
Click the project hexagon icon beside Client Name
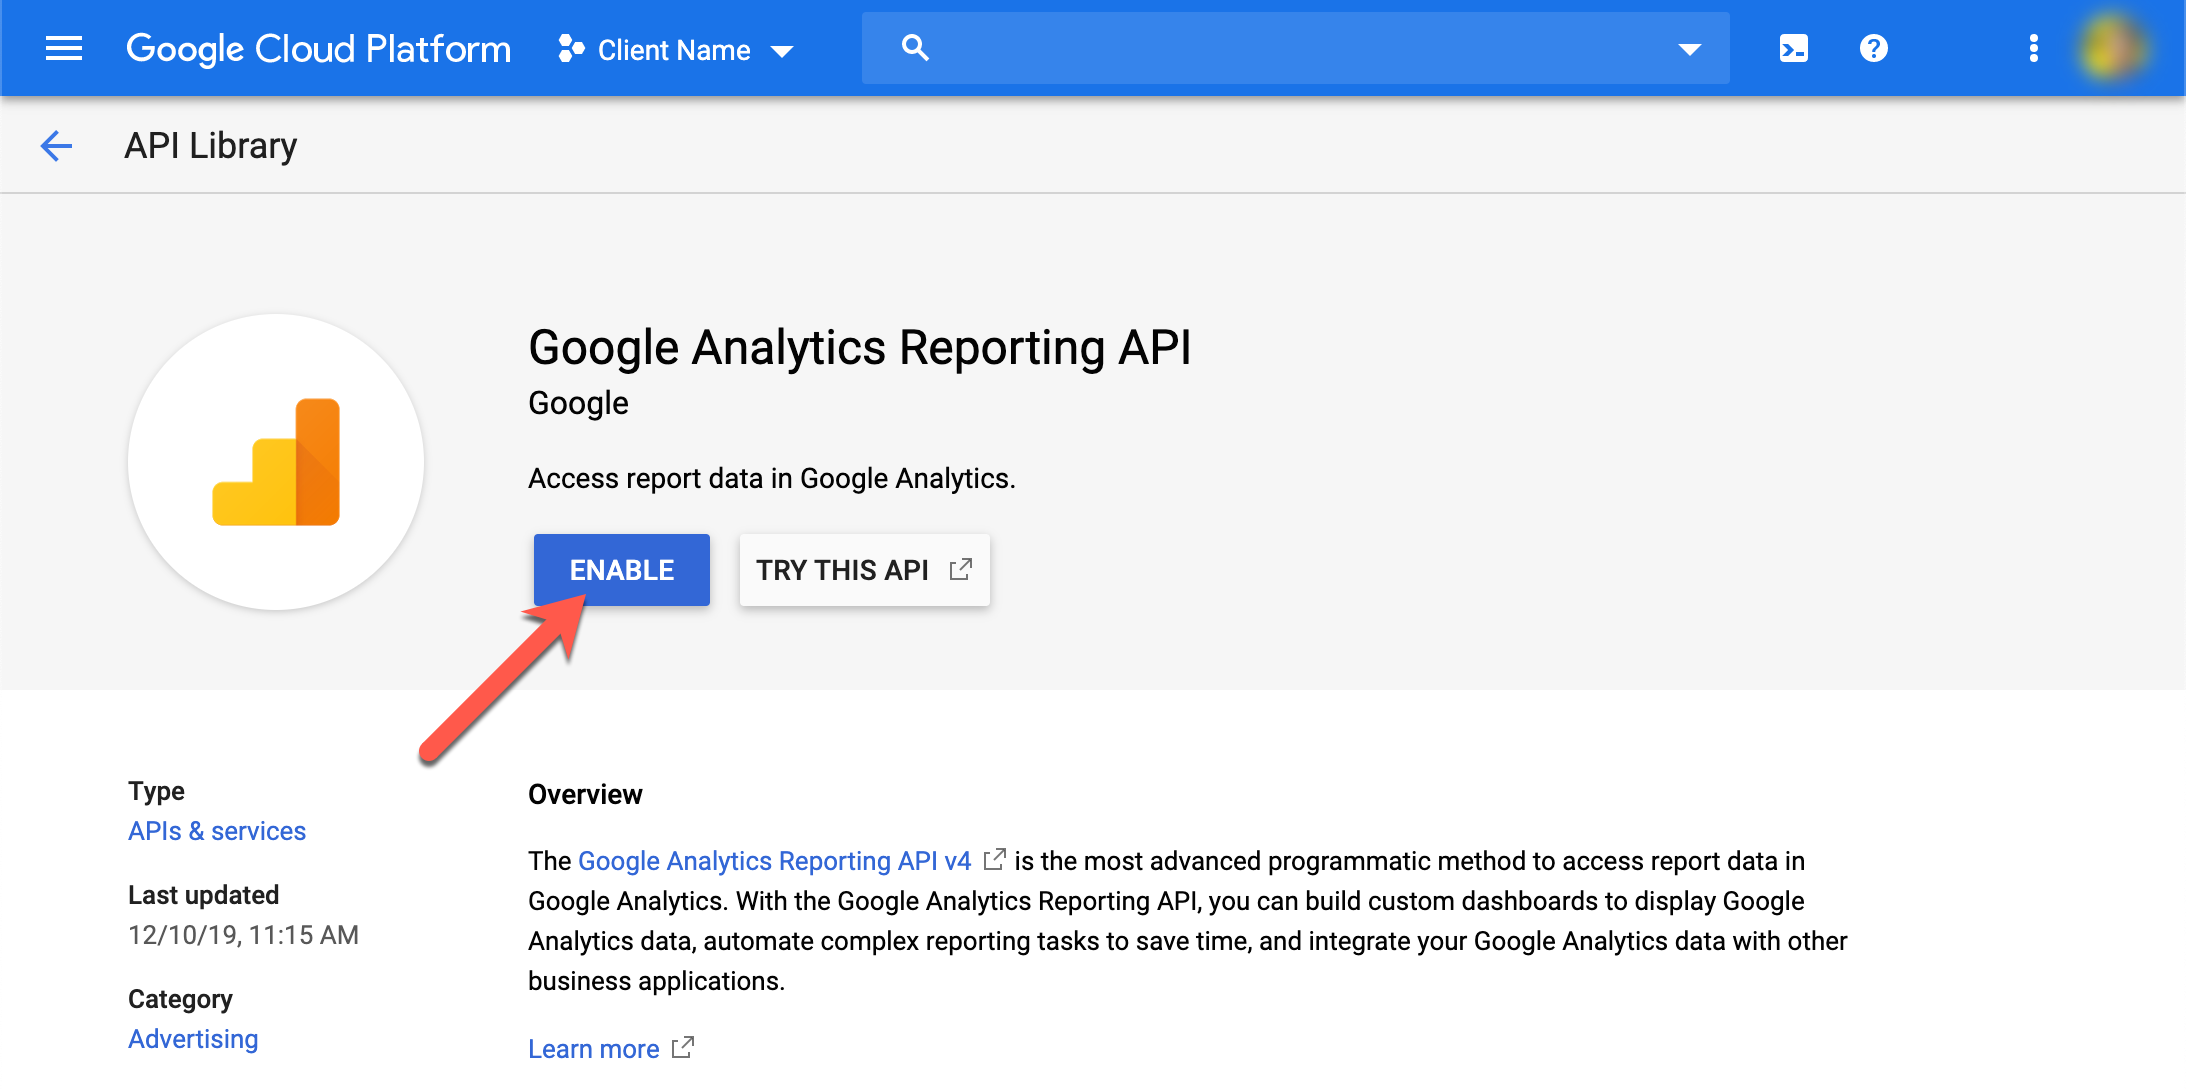571,49
